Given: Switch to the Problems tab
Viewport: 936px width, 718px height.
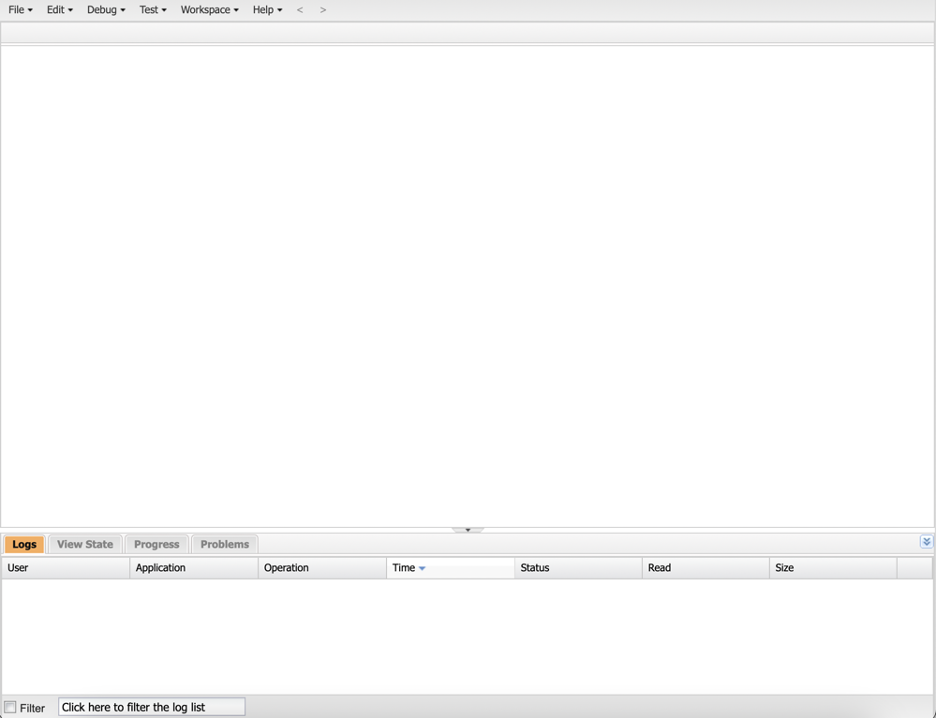Looking at the screenshot, I should coord(224,544).
